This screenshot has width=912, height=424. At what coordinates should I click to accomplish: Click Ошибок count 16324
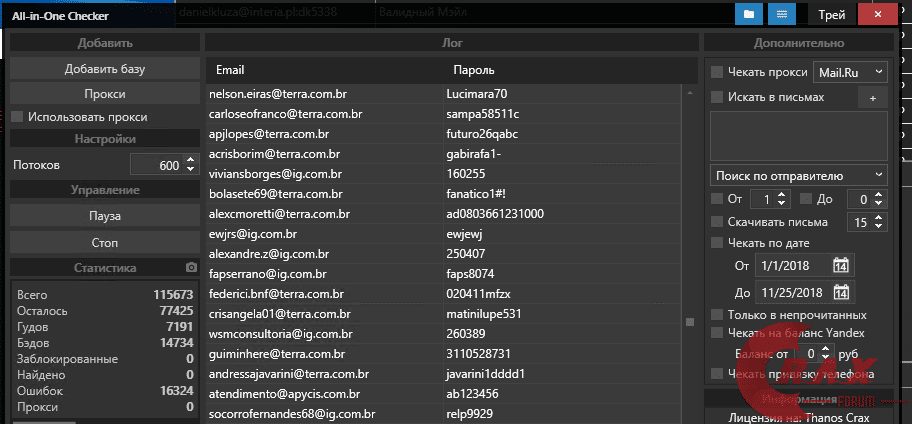(177, 391)
